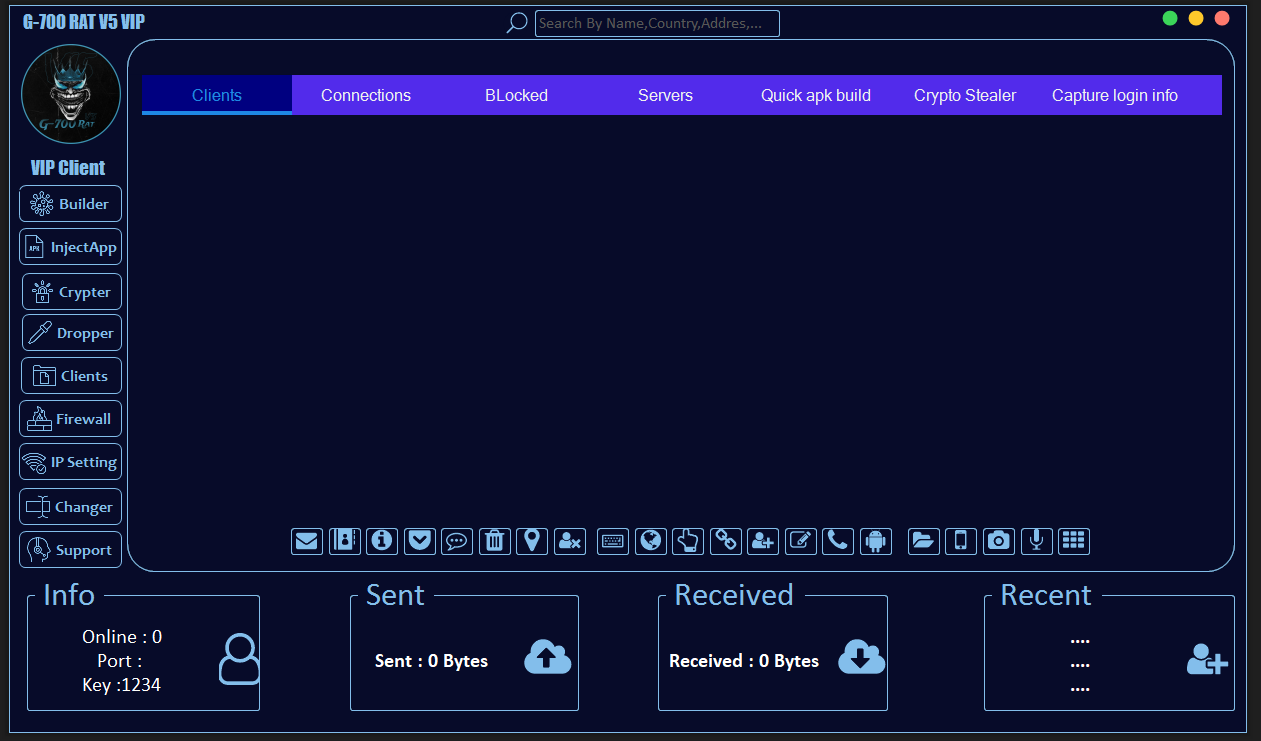Launch the Builder from the sidebar
The width and height of the screenshot is (1261, 741).
pos(70,203)
